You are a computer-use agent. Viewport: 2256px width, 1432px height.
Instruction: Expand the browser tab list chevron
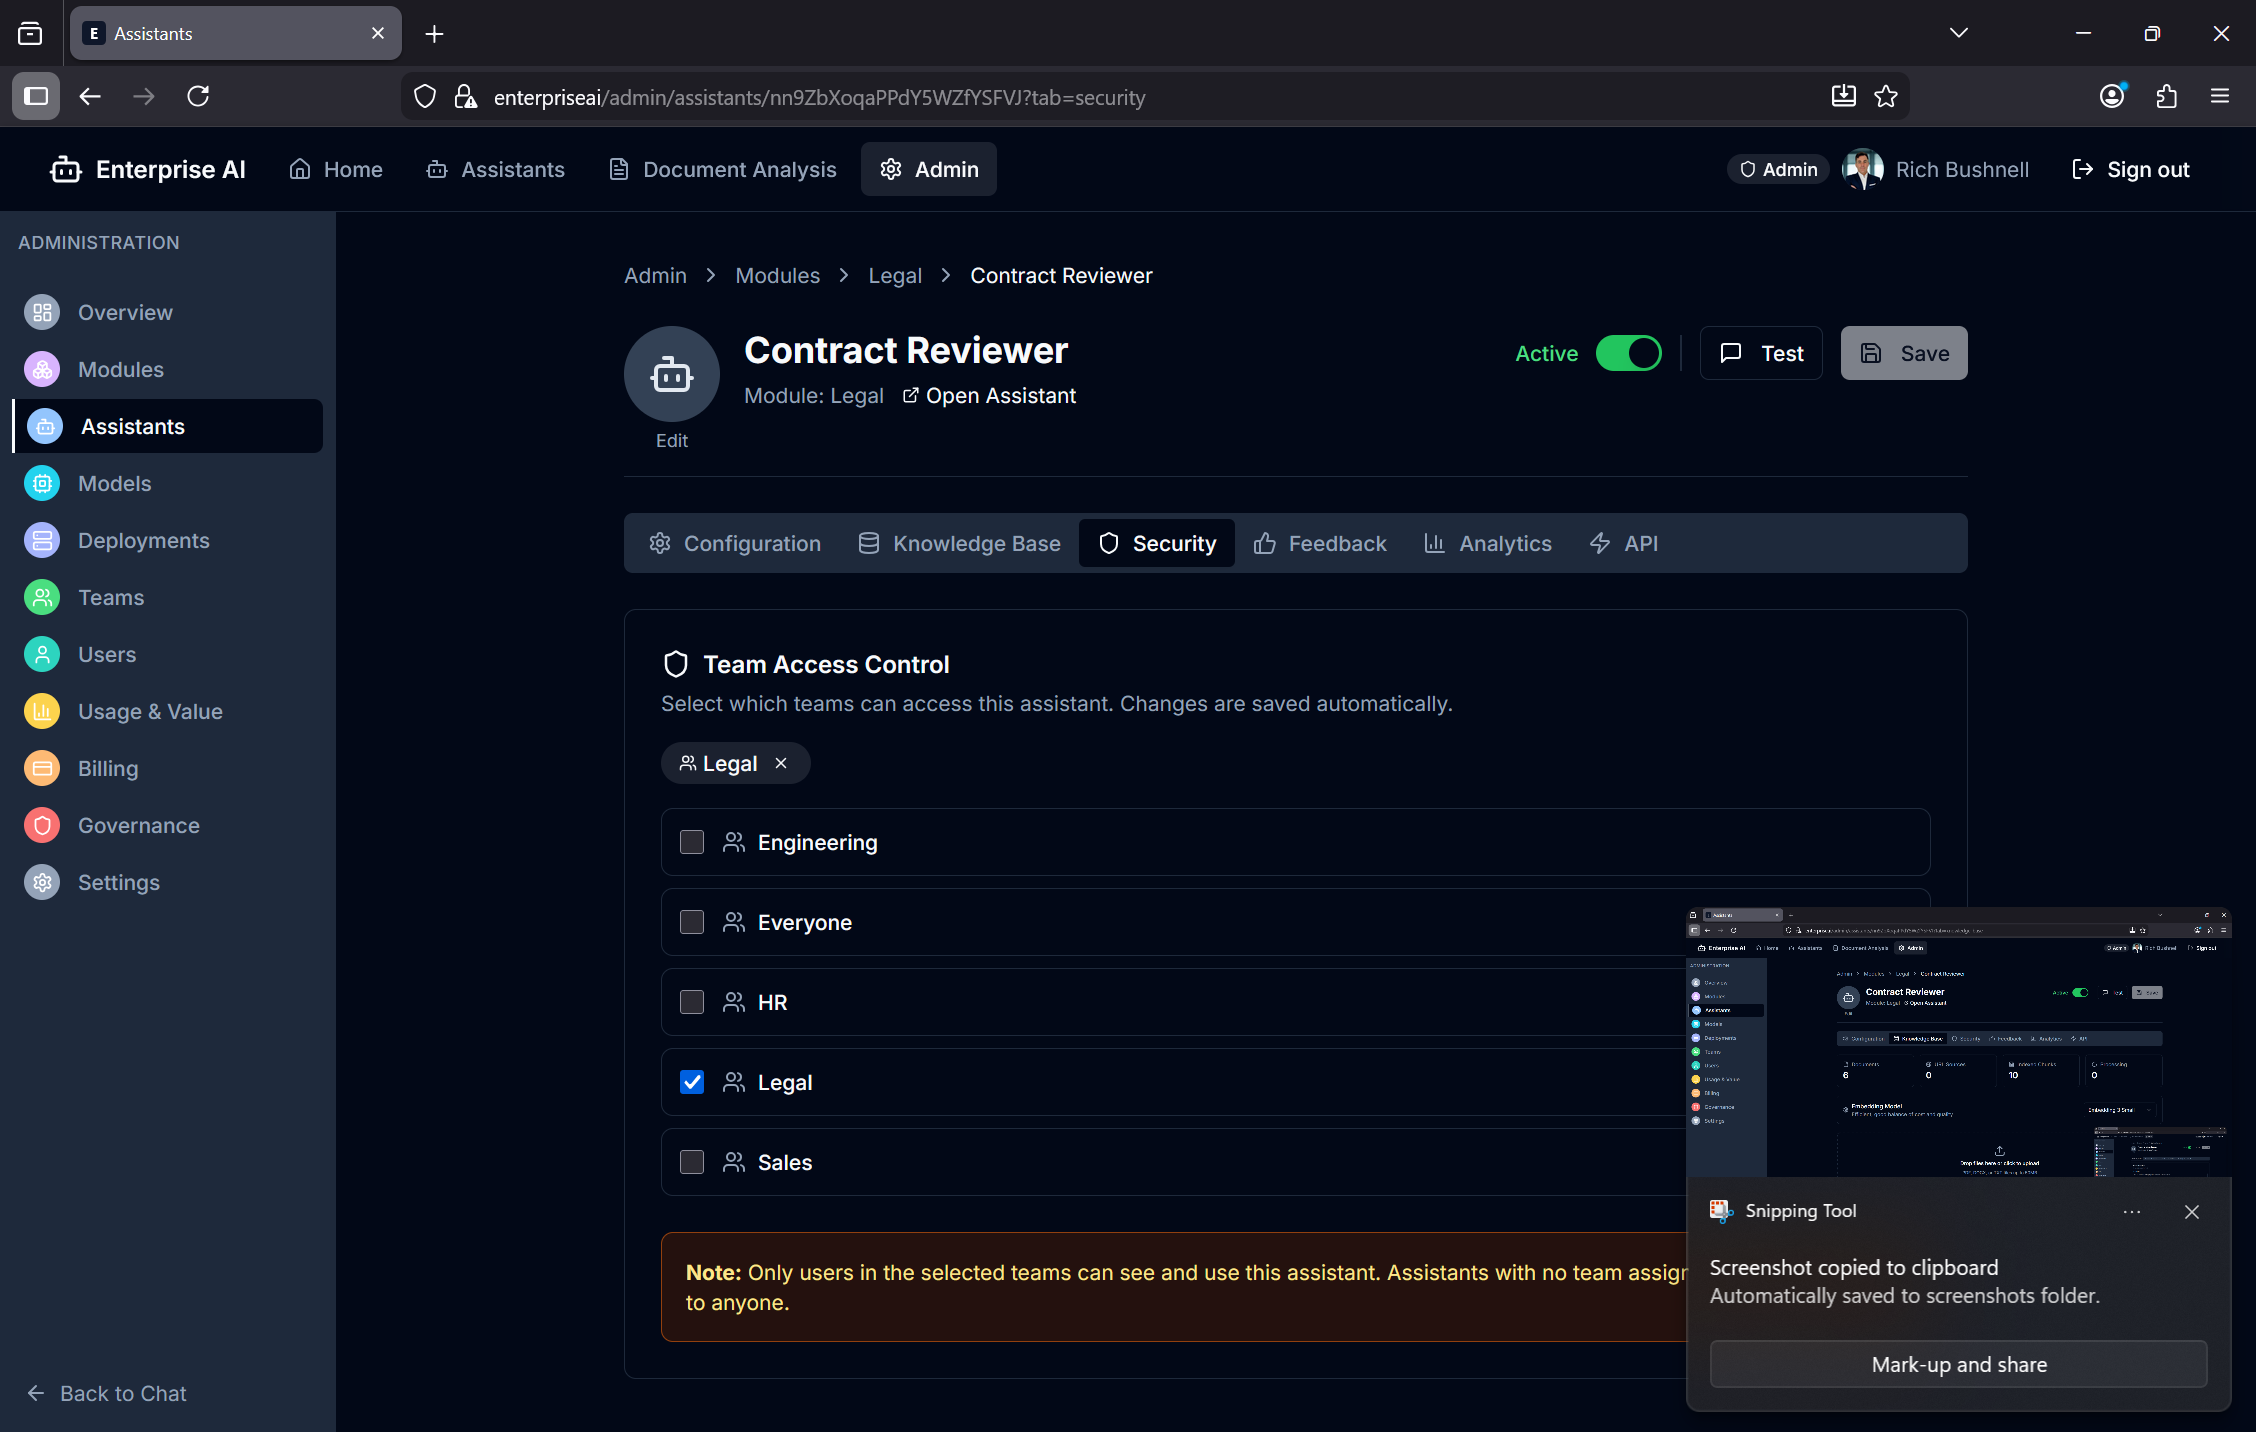point(1958,33)
